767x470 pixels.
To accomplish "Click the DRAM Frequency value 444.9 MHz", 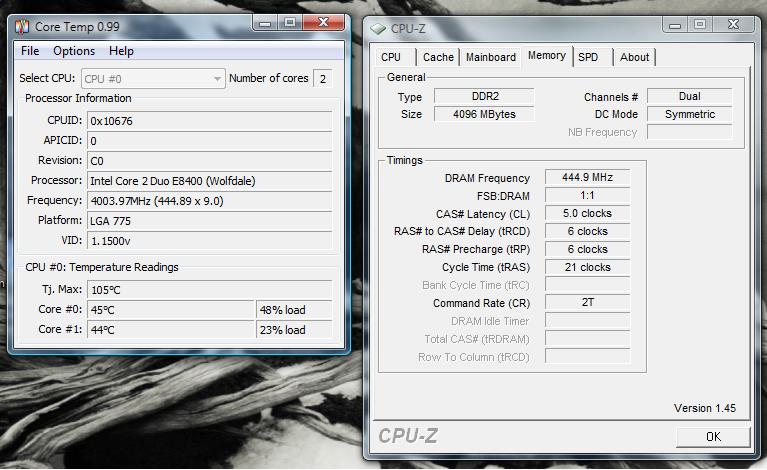I will [x=587, y=177].
